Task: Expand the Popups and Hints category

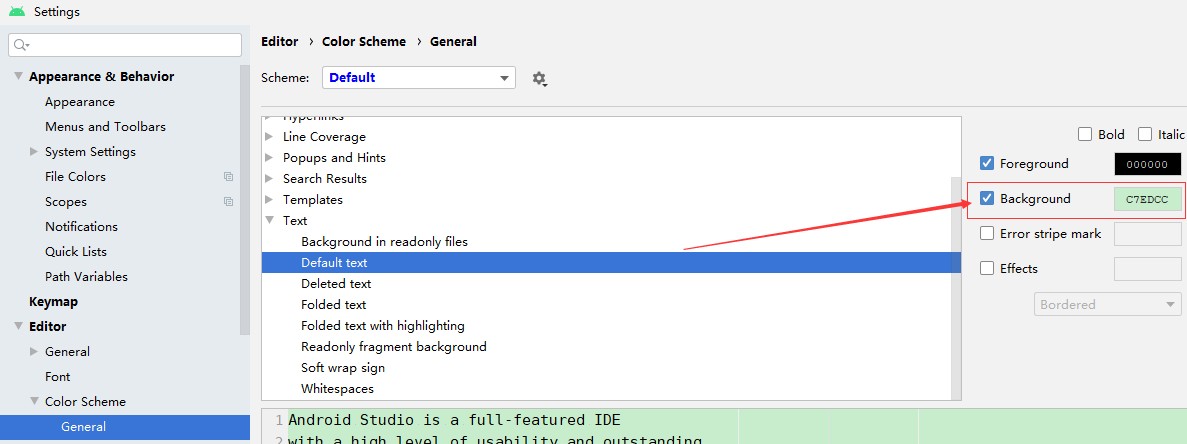Action: point(269,158)
